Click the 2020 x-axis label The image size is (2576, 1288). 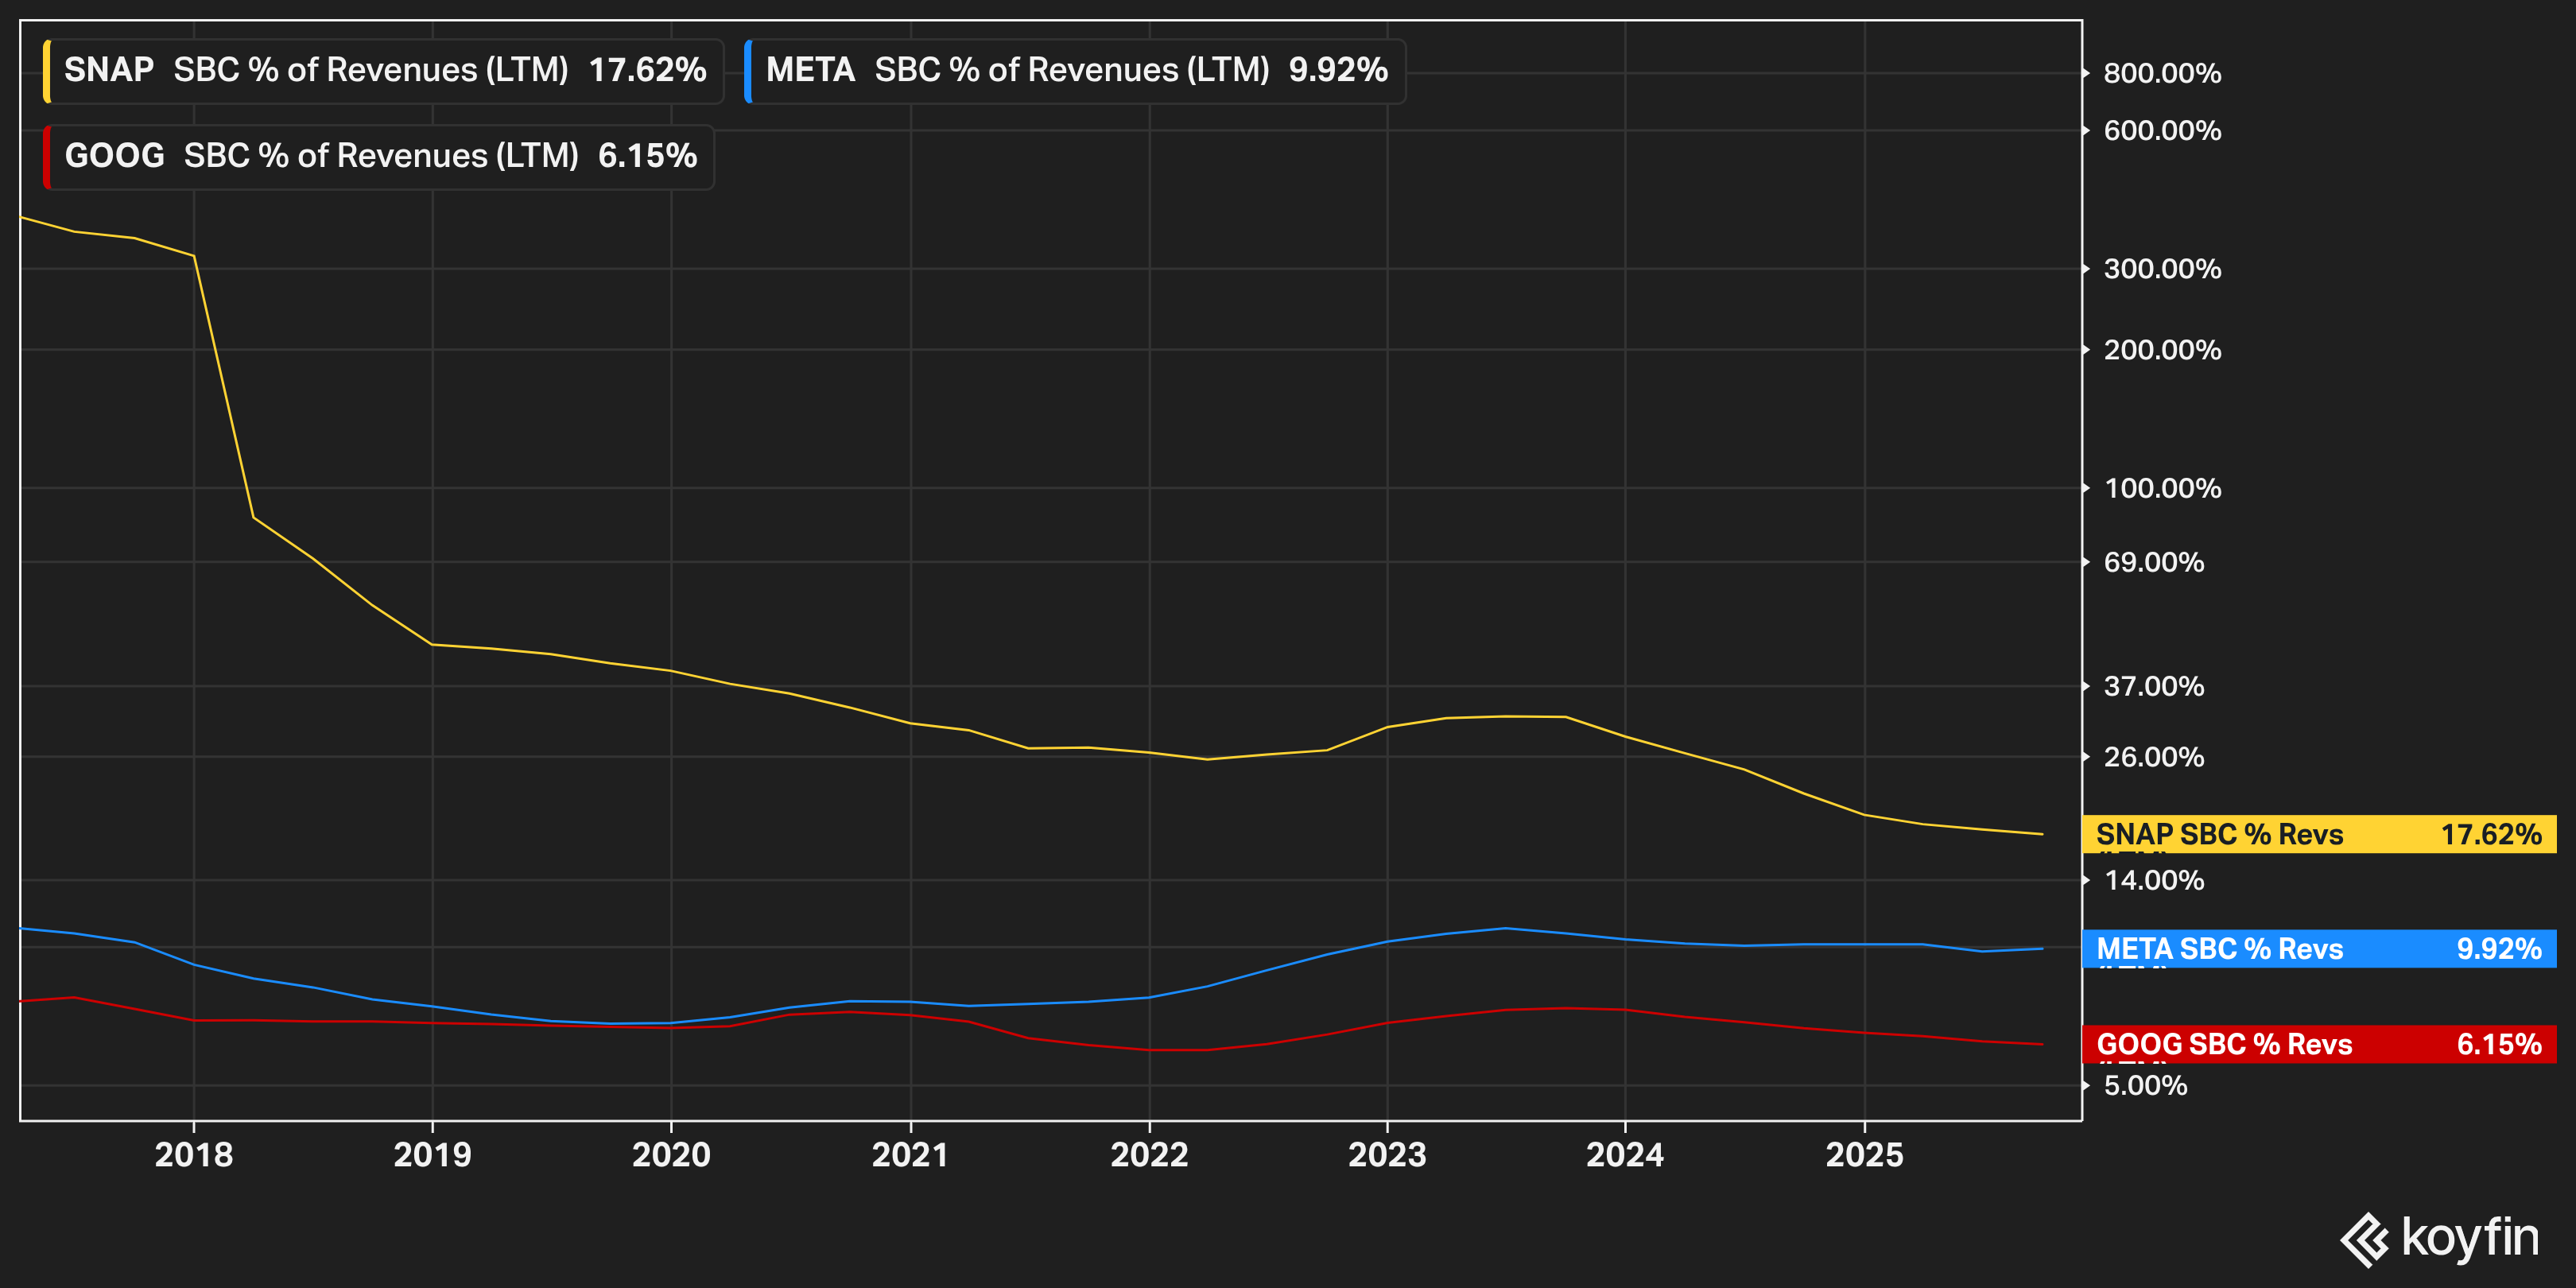pyautogui.click(x=671, y=1155)
